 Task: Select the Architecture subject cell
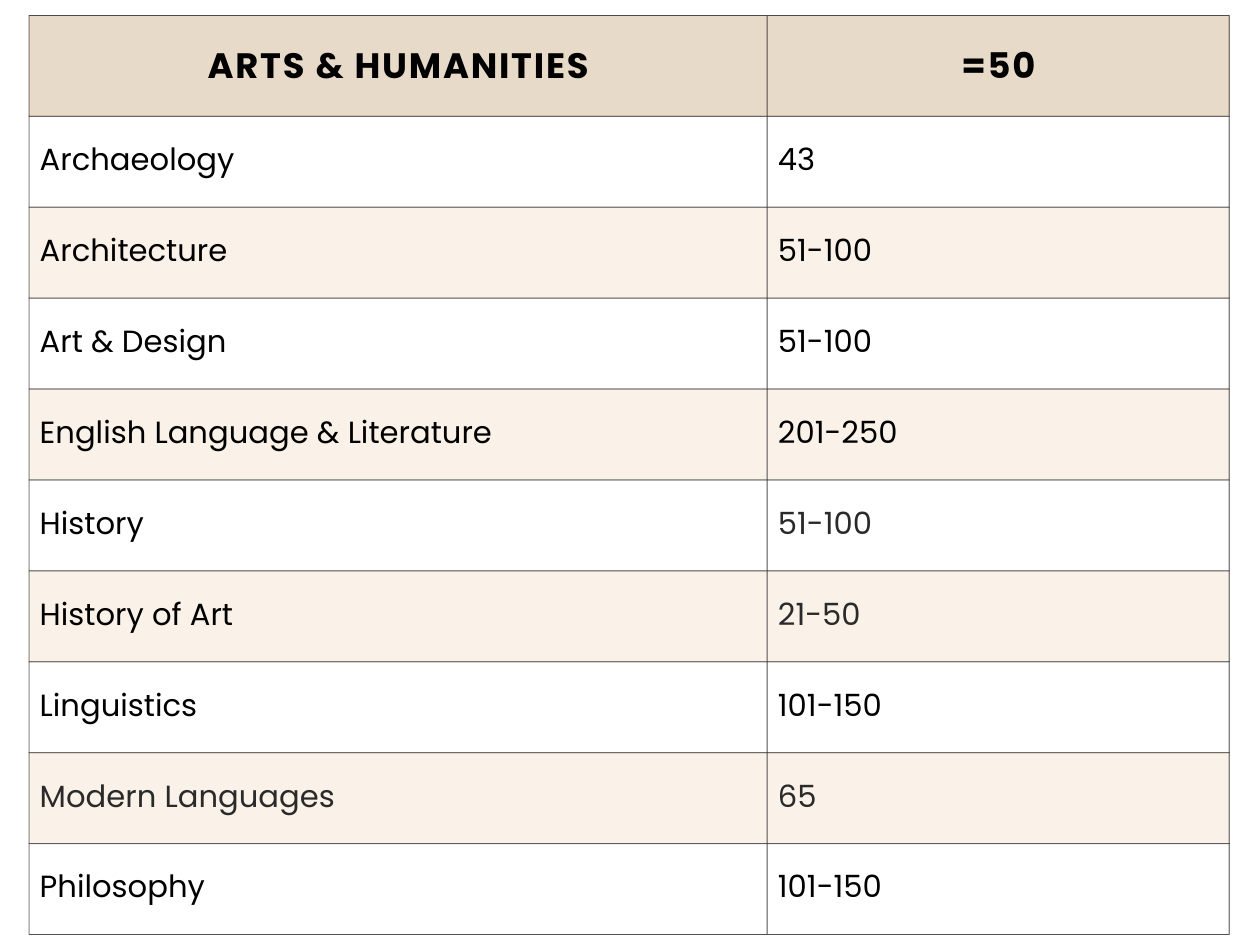(x=133, y=251)
